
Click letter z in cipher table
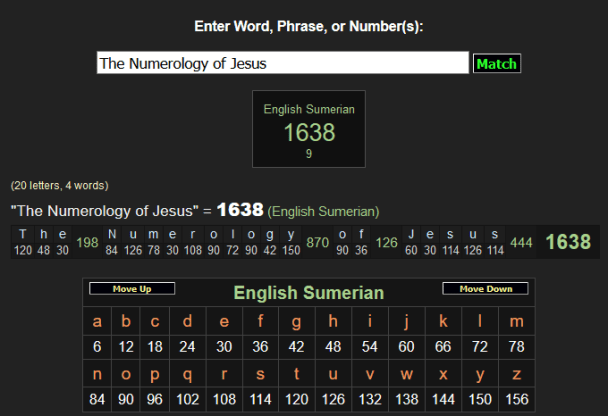516,374
